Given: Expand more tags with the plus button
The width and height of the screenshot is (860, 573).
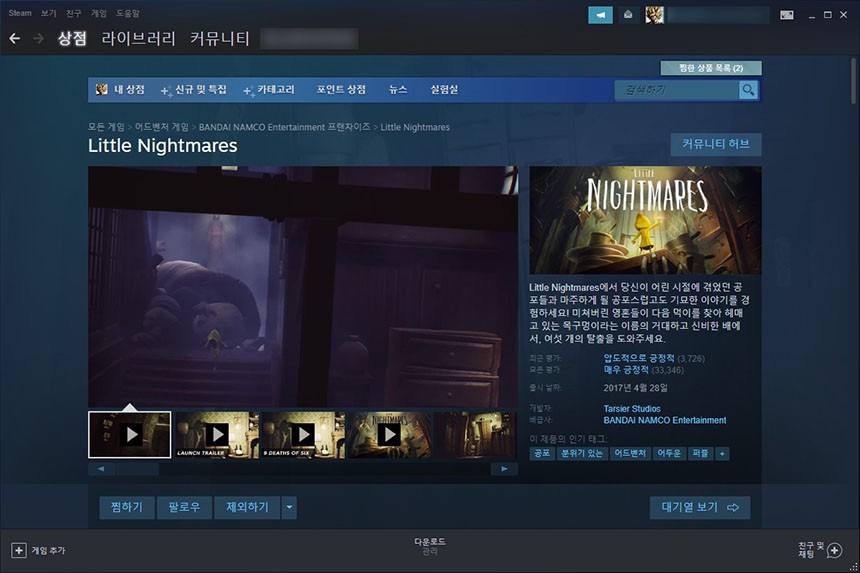Looking at the screenshot, I should [x=722, y=453].
